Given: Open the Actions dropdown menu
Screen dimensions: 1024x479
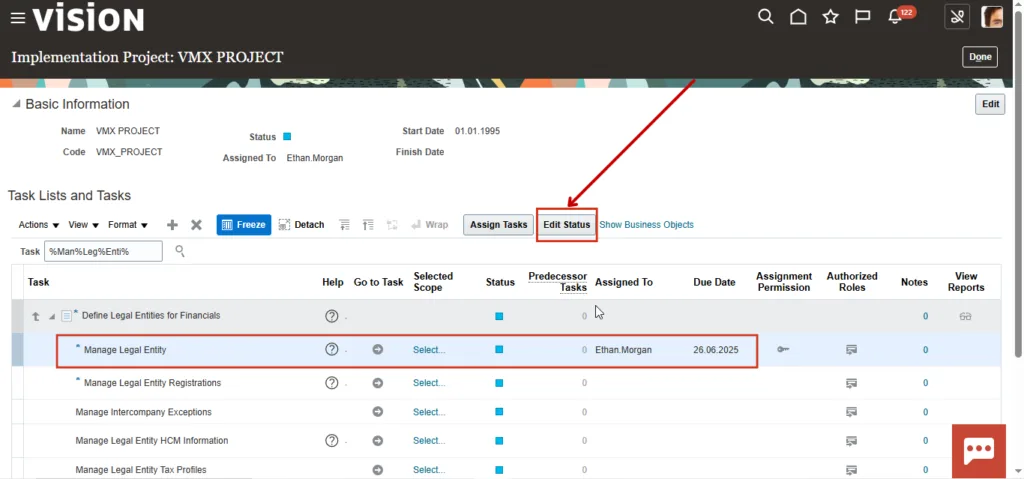Looking at the screenshot, I should pyautogui.click(x=39, y=225).
